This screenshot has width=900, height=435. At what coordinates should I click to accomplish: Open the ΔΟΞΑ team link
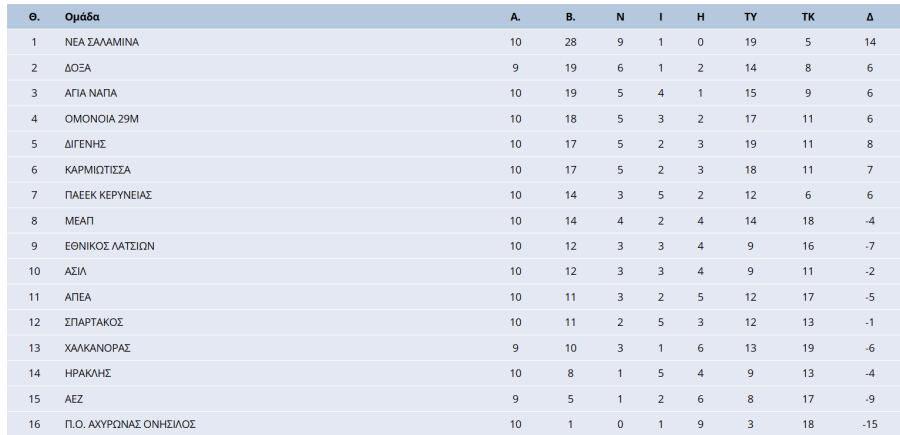coord(78,68)
